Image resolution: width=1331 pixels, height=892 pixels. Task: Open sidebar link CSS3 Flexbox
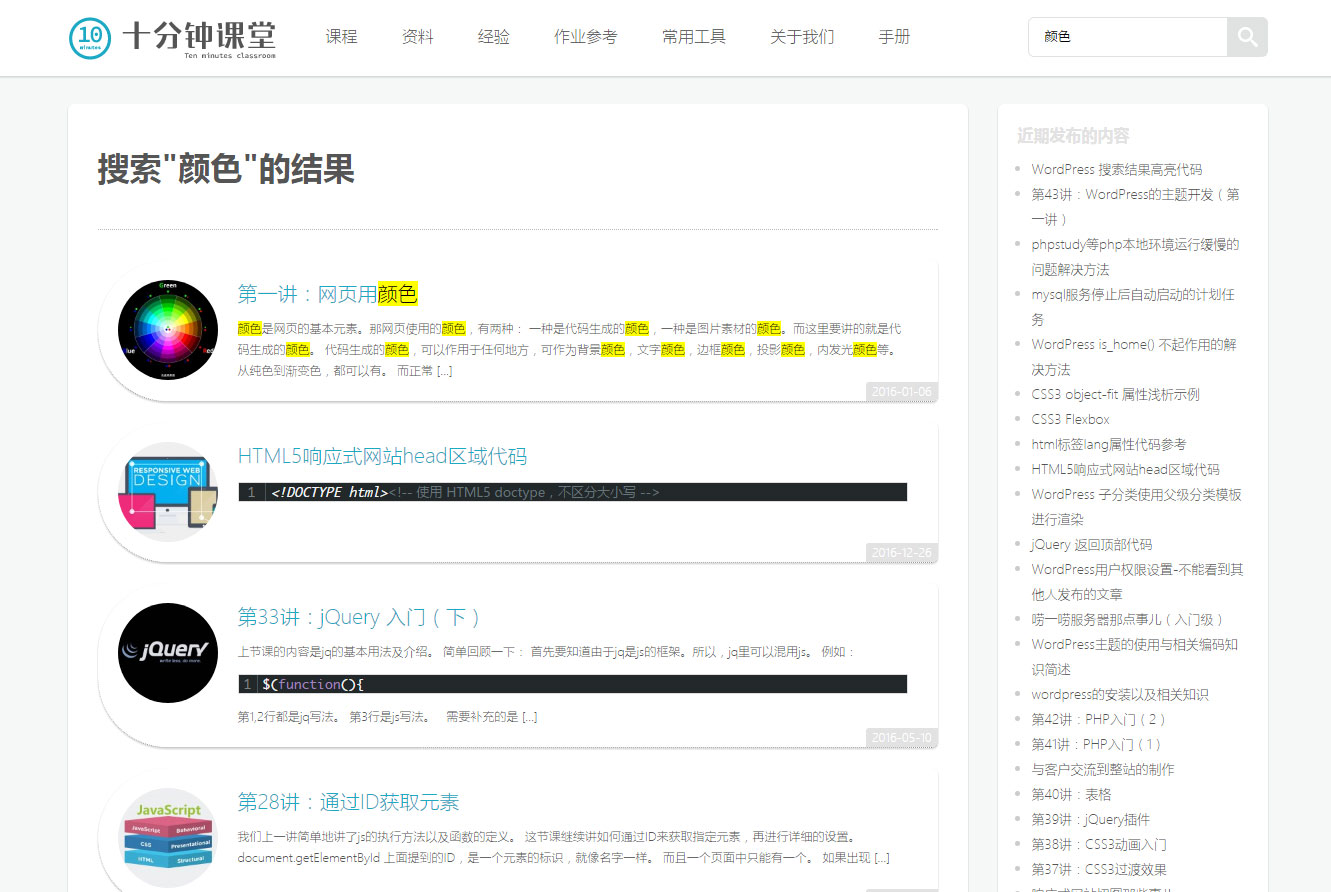[x=1070, y=419]
